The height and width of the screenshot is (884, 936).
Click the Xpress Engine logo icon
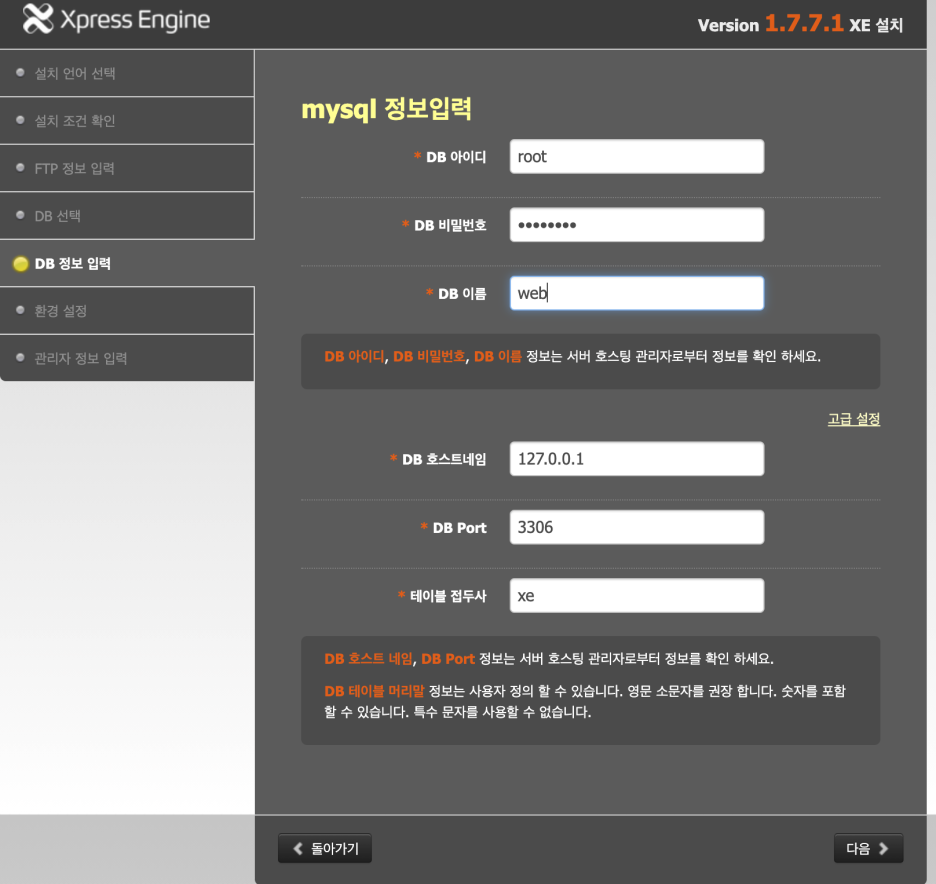pyautogui.click(x=38, y=19)
